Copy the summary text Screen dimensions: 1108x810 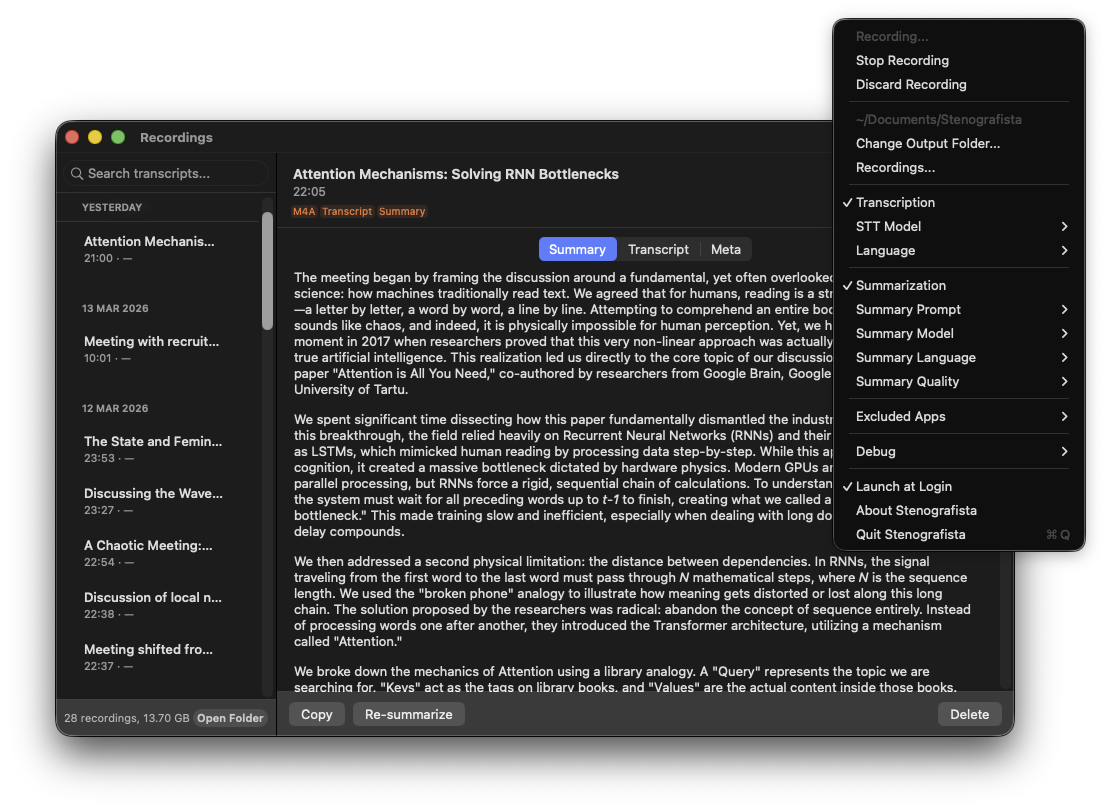(x=316, y=714)
